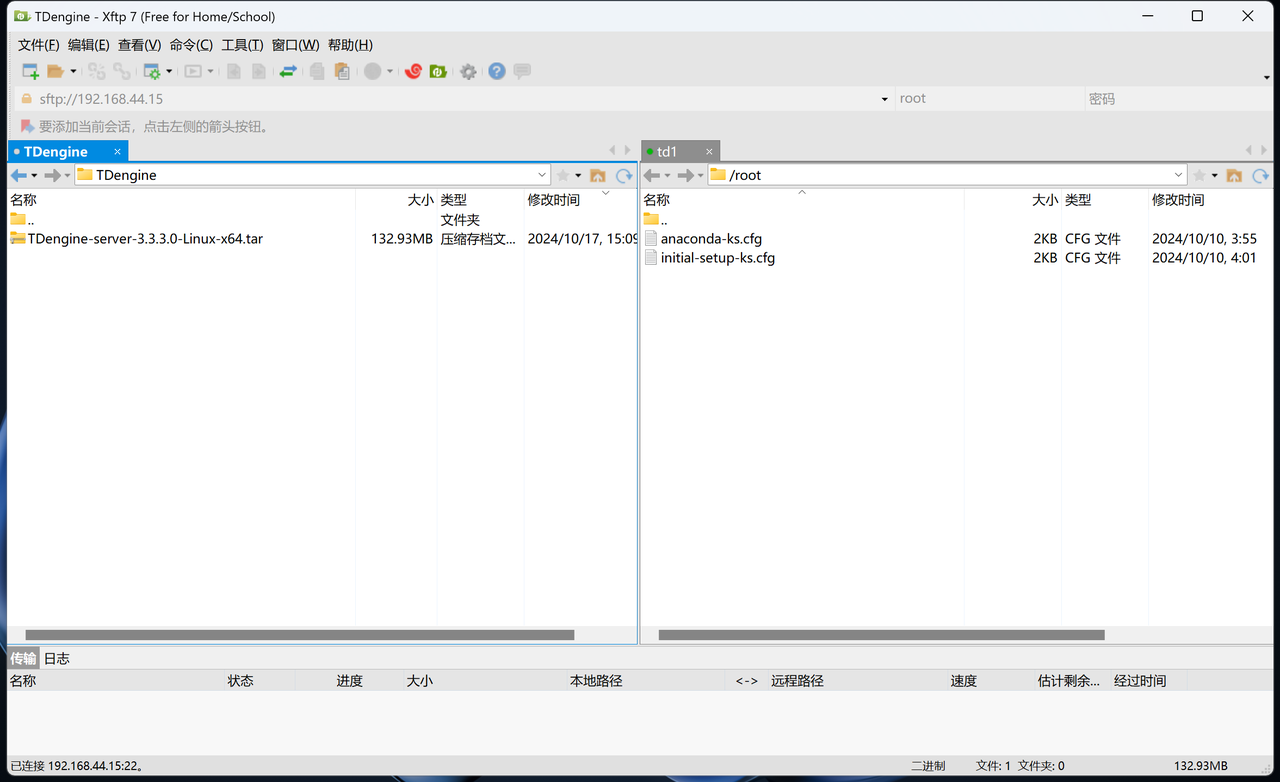Click the bookmark arrow icon on session bar
Screen dimensions: 1280x782
tap(27, 127)
